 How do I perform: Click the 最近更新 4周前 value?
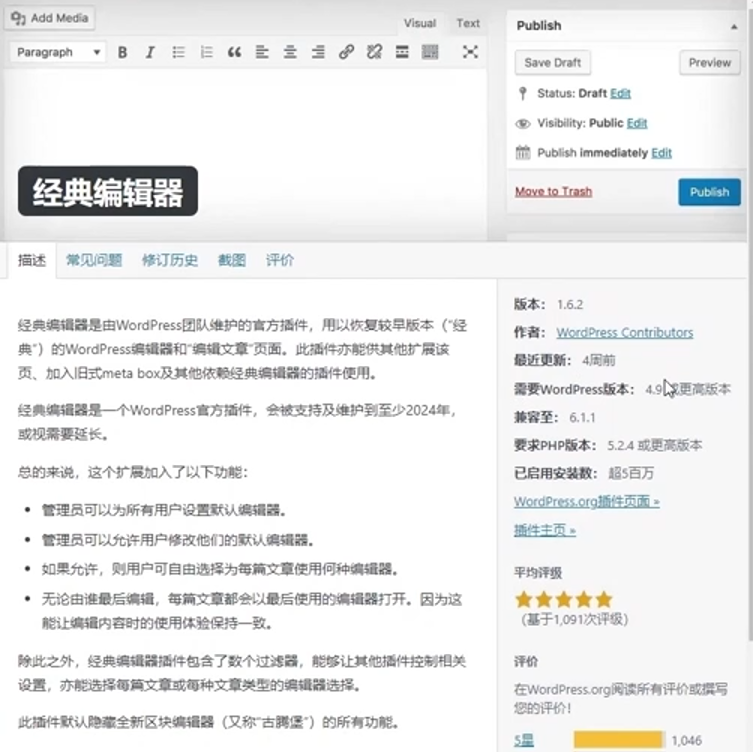[x=598, y=361]
